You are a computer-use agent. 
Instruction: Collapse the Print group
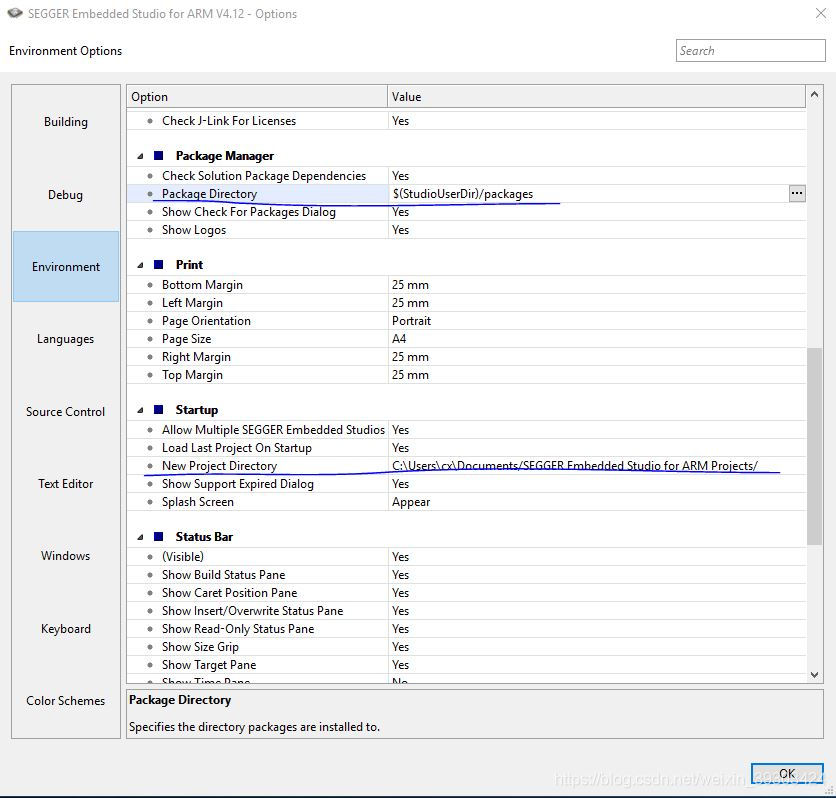[x=140, y=265]
